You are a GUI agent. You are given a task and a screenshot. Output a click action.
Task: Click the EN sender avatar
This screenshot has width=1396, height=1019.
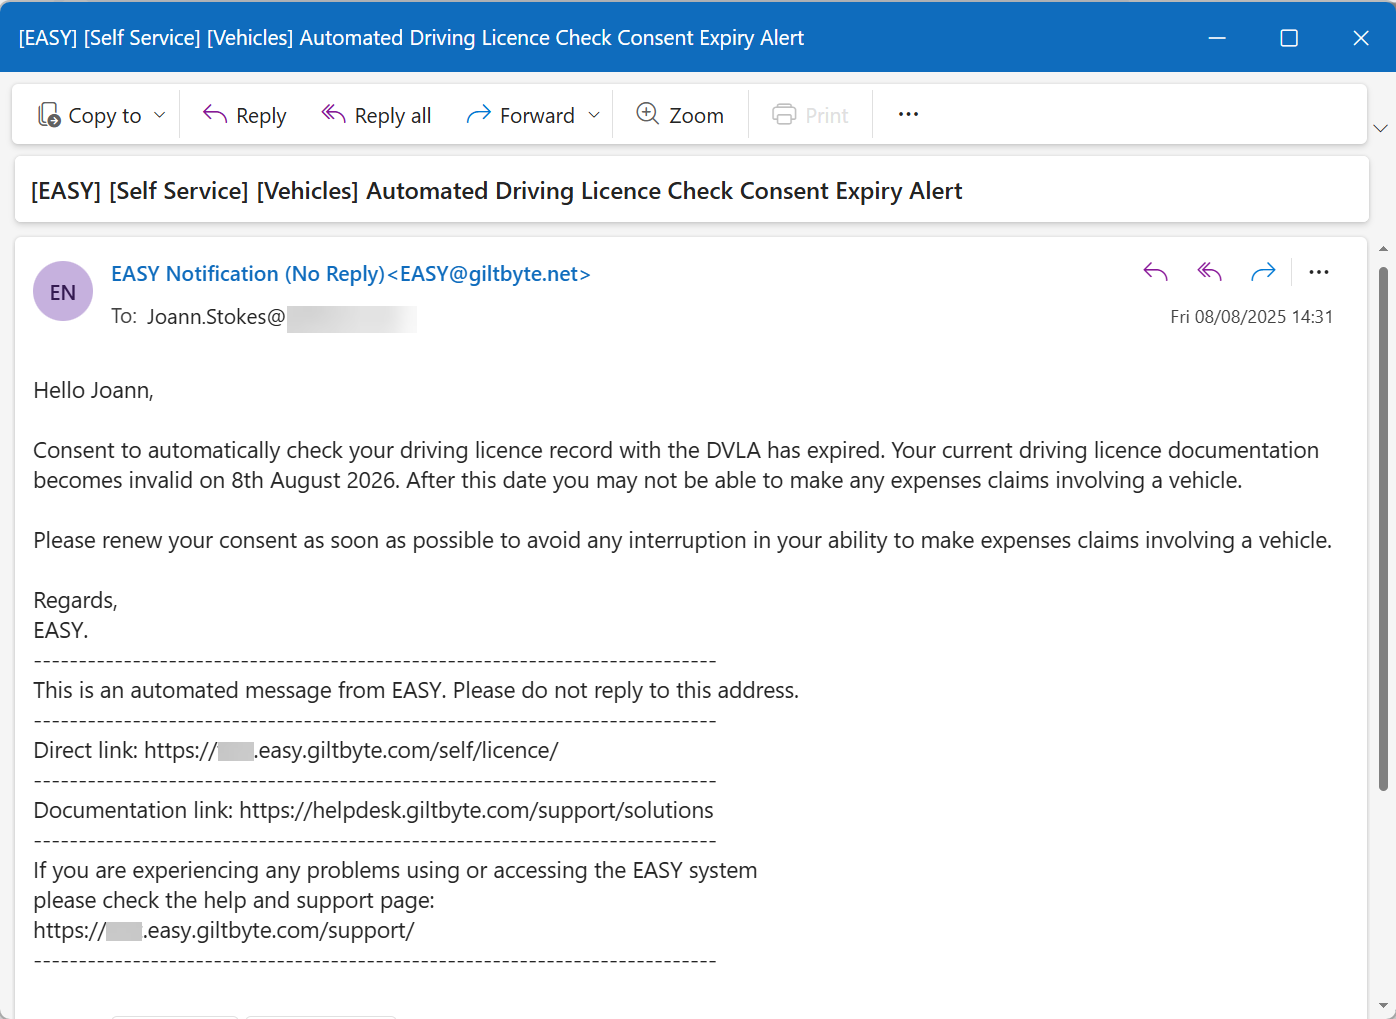click(x=63, y=291)
